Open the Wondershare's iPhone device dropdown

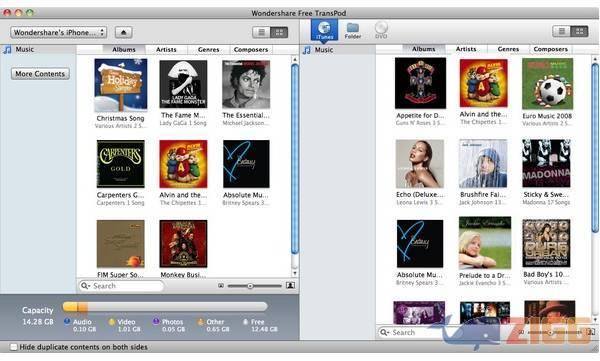(x=59, y=33)
